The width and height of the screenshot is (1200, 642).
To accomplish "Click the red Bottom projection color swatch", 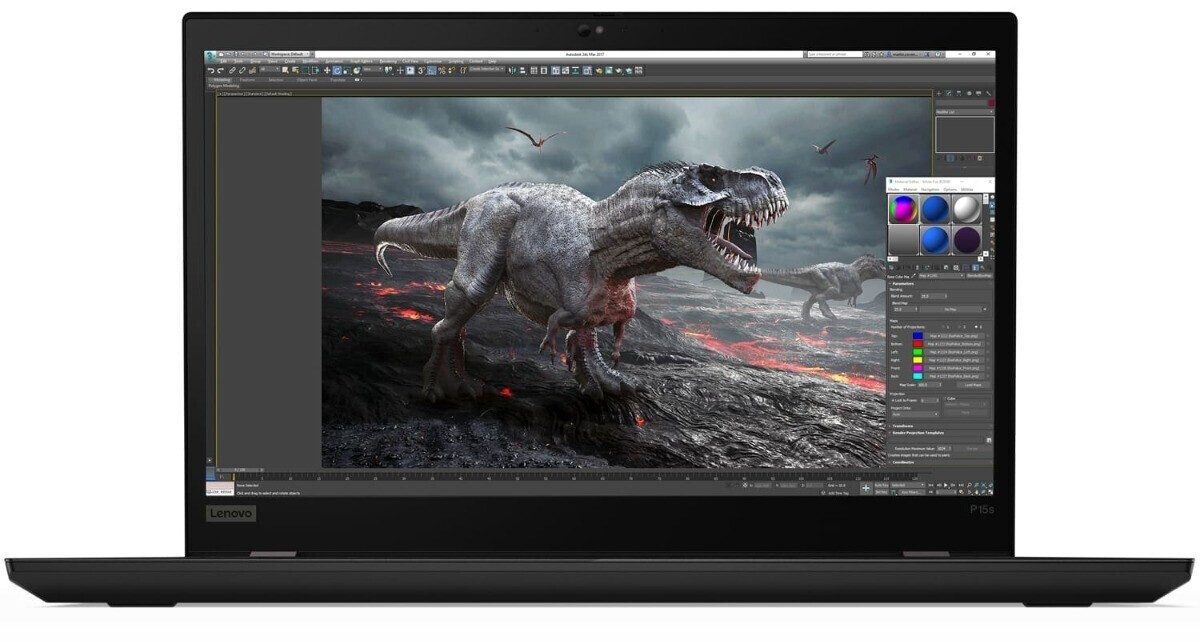I will [x=917, y=344].
